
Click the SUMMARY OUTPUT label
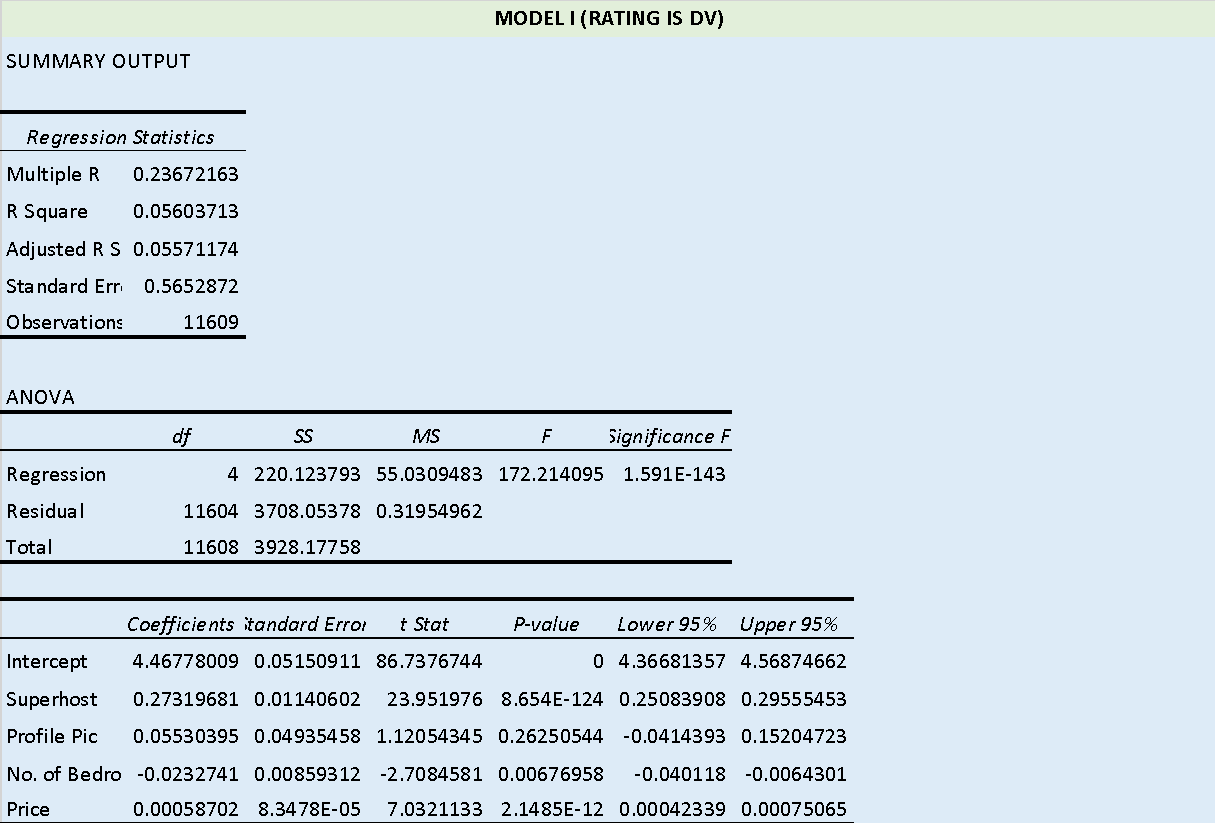96,60
